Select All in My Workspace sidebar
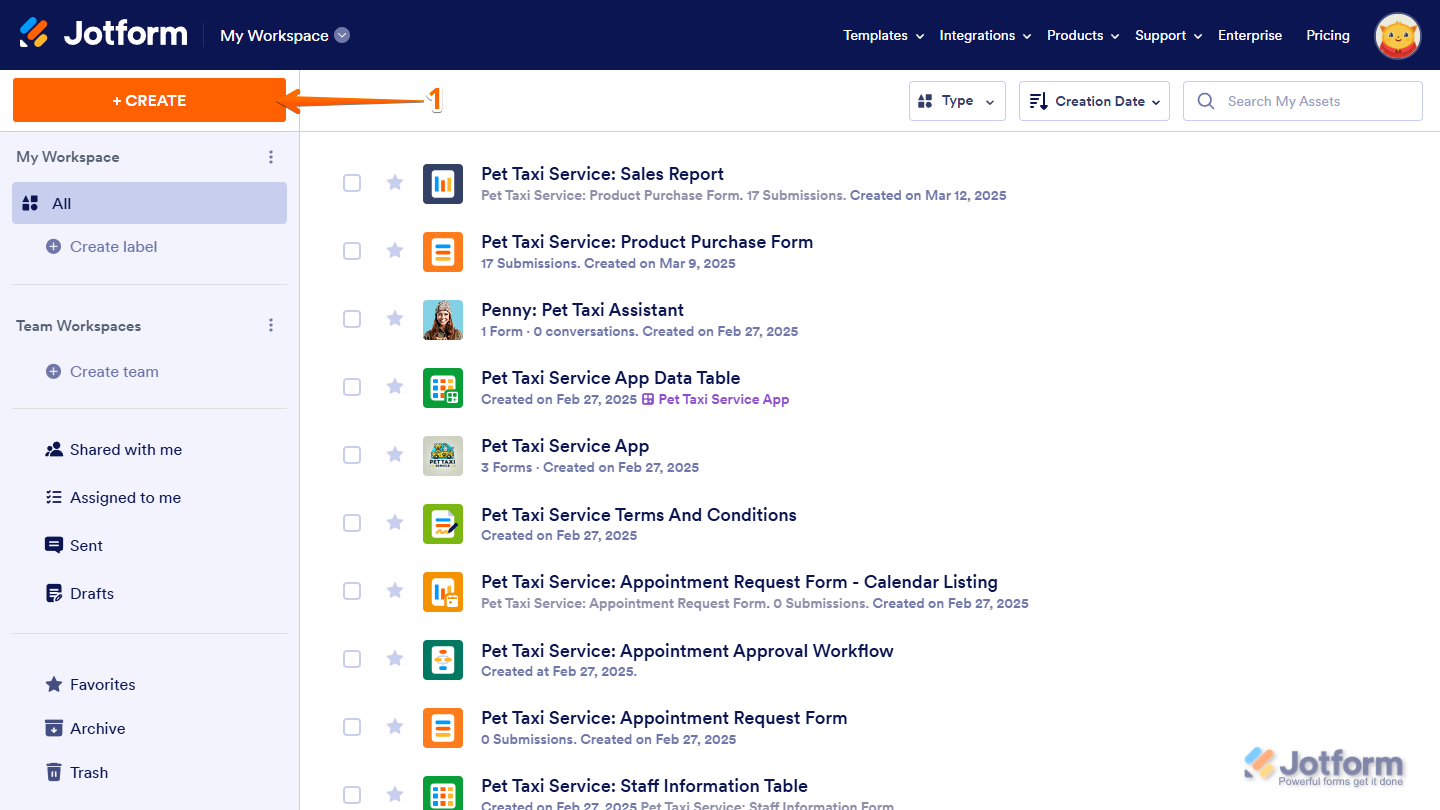This screenshot has height=810, width=1440. tap(150, 203)
